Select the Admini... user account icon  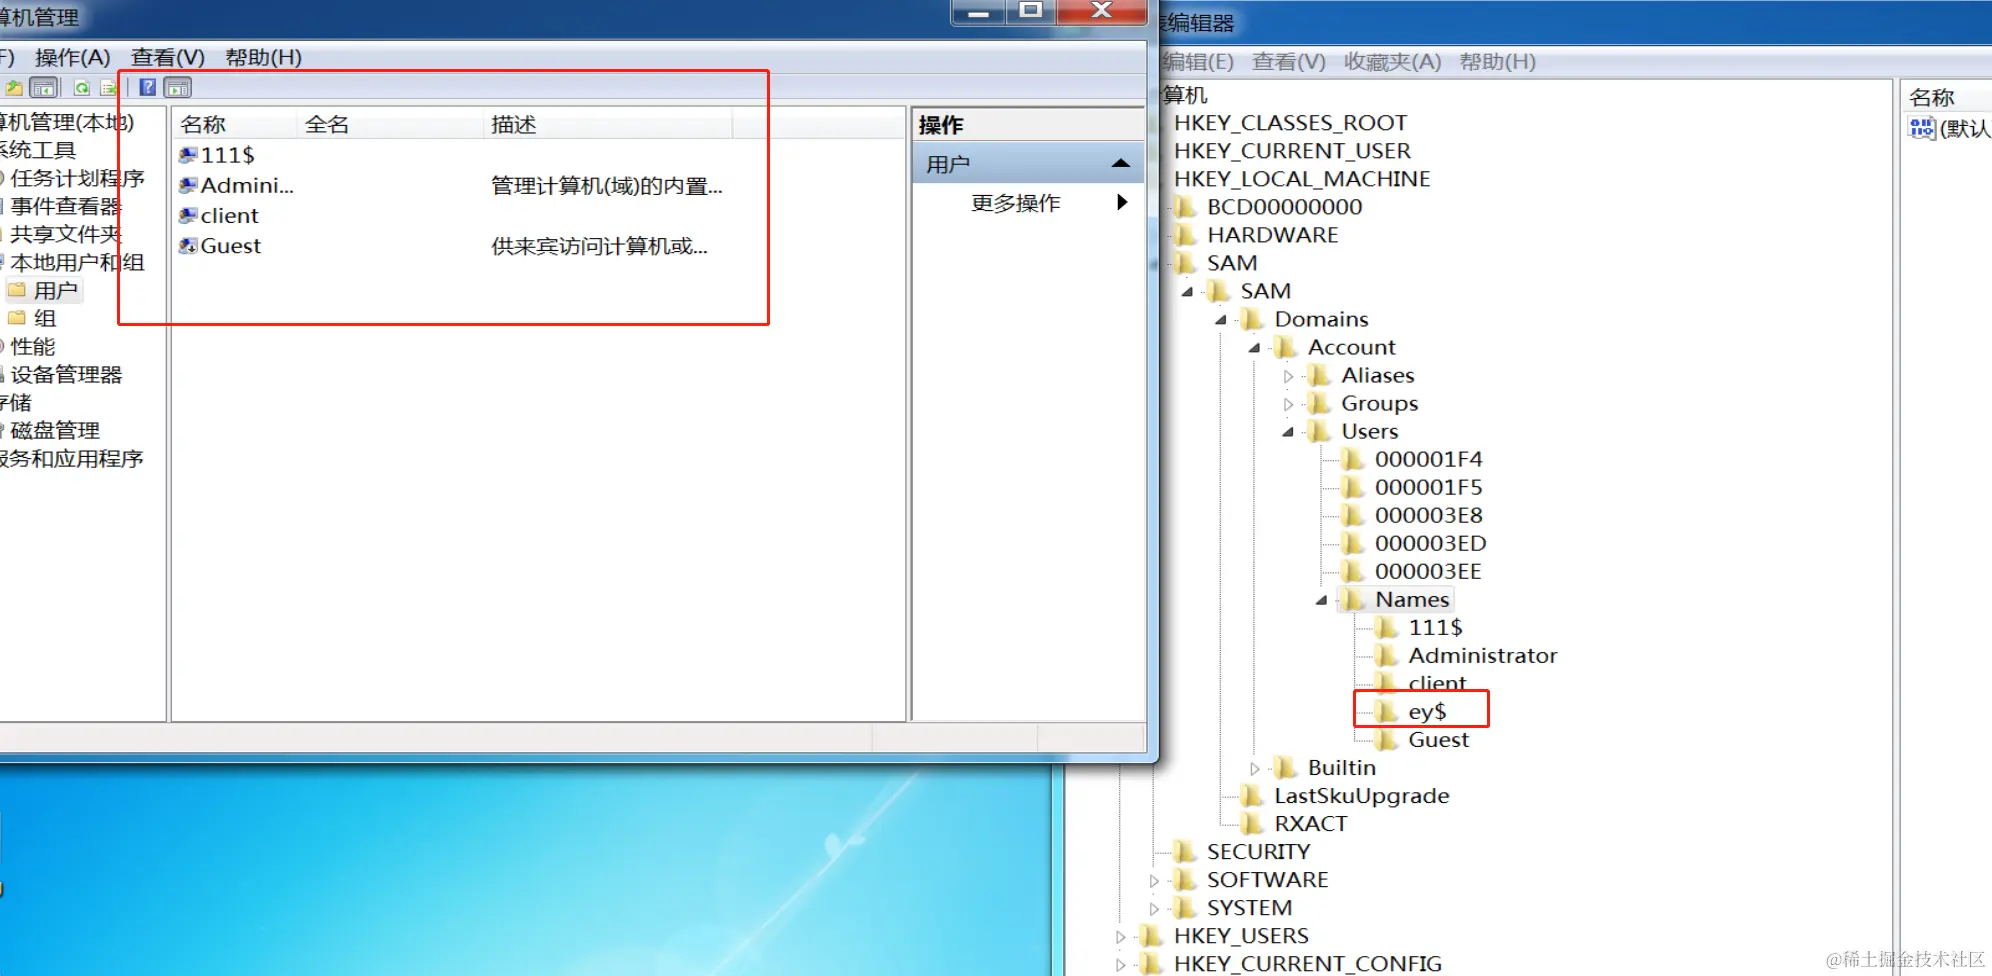click(188, 185)
